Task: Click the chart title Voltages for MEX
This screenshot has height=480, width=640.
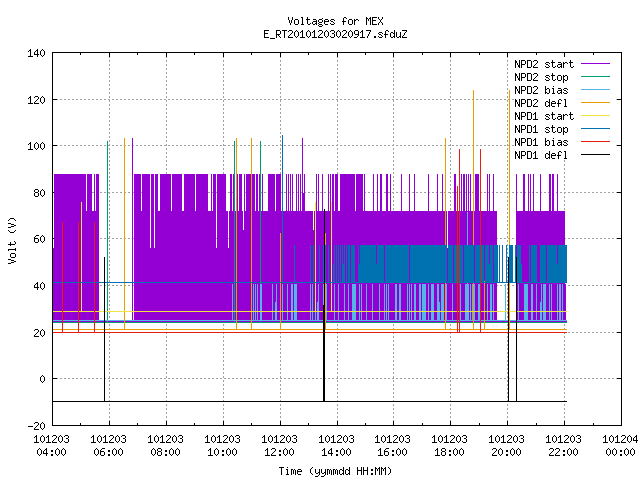Action: click(x=335, y=21)
